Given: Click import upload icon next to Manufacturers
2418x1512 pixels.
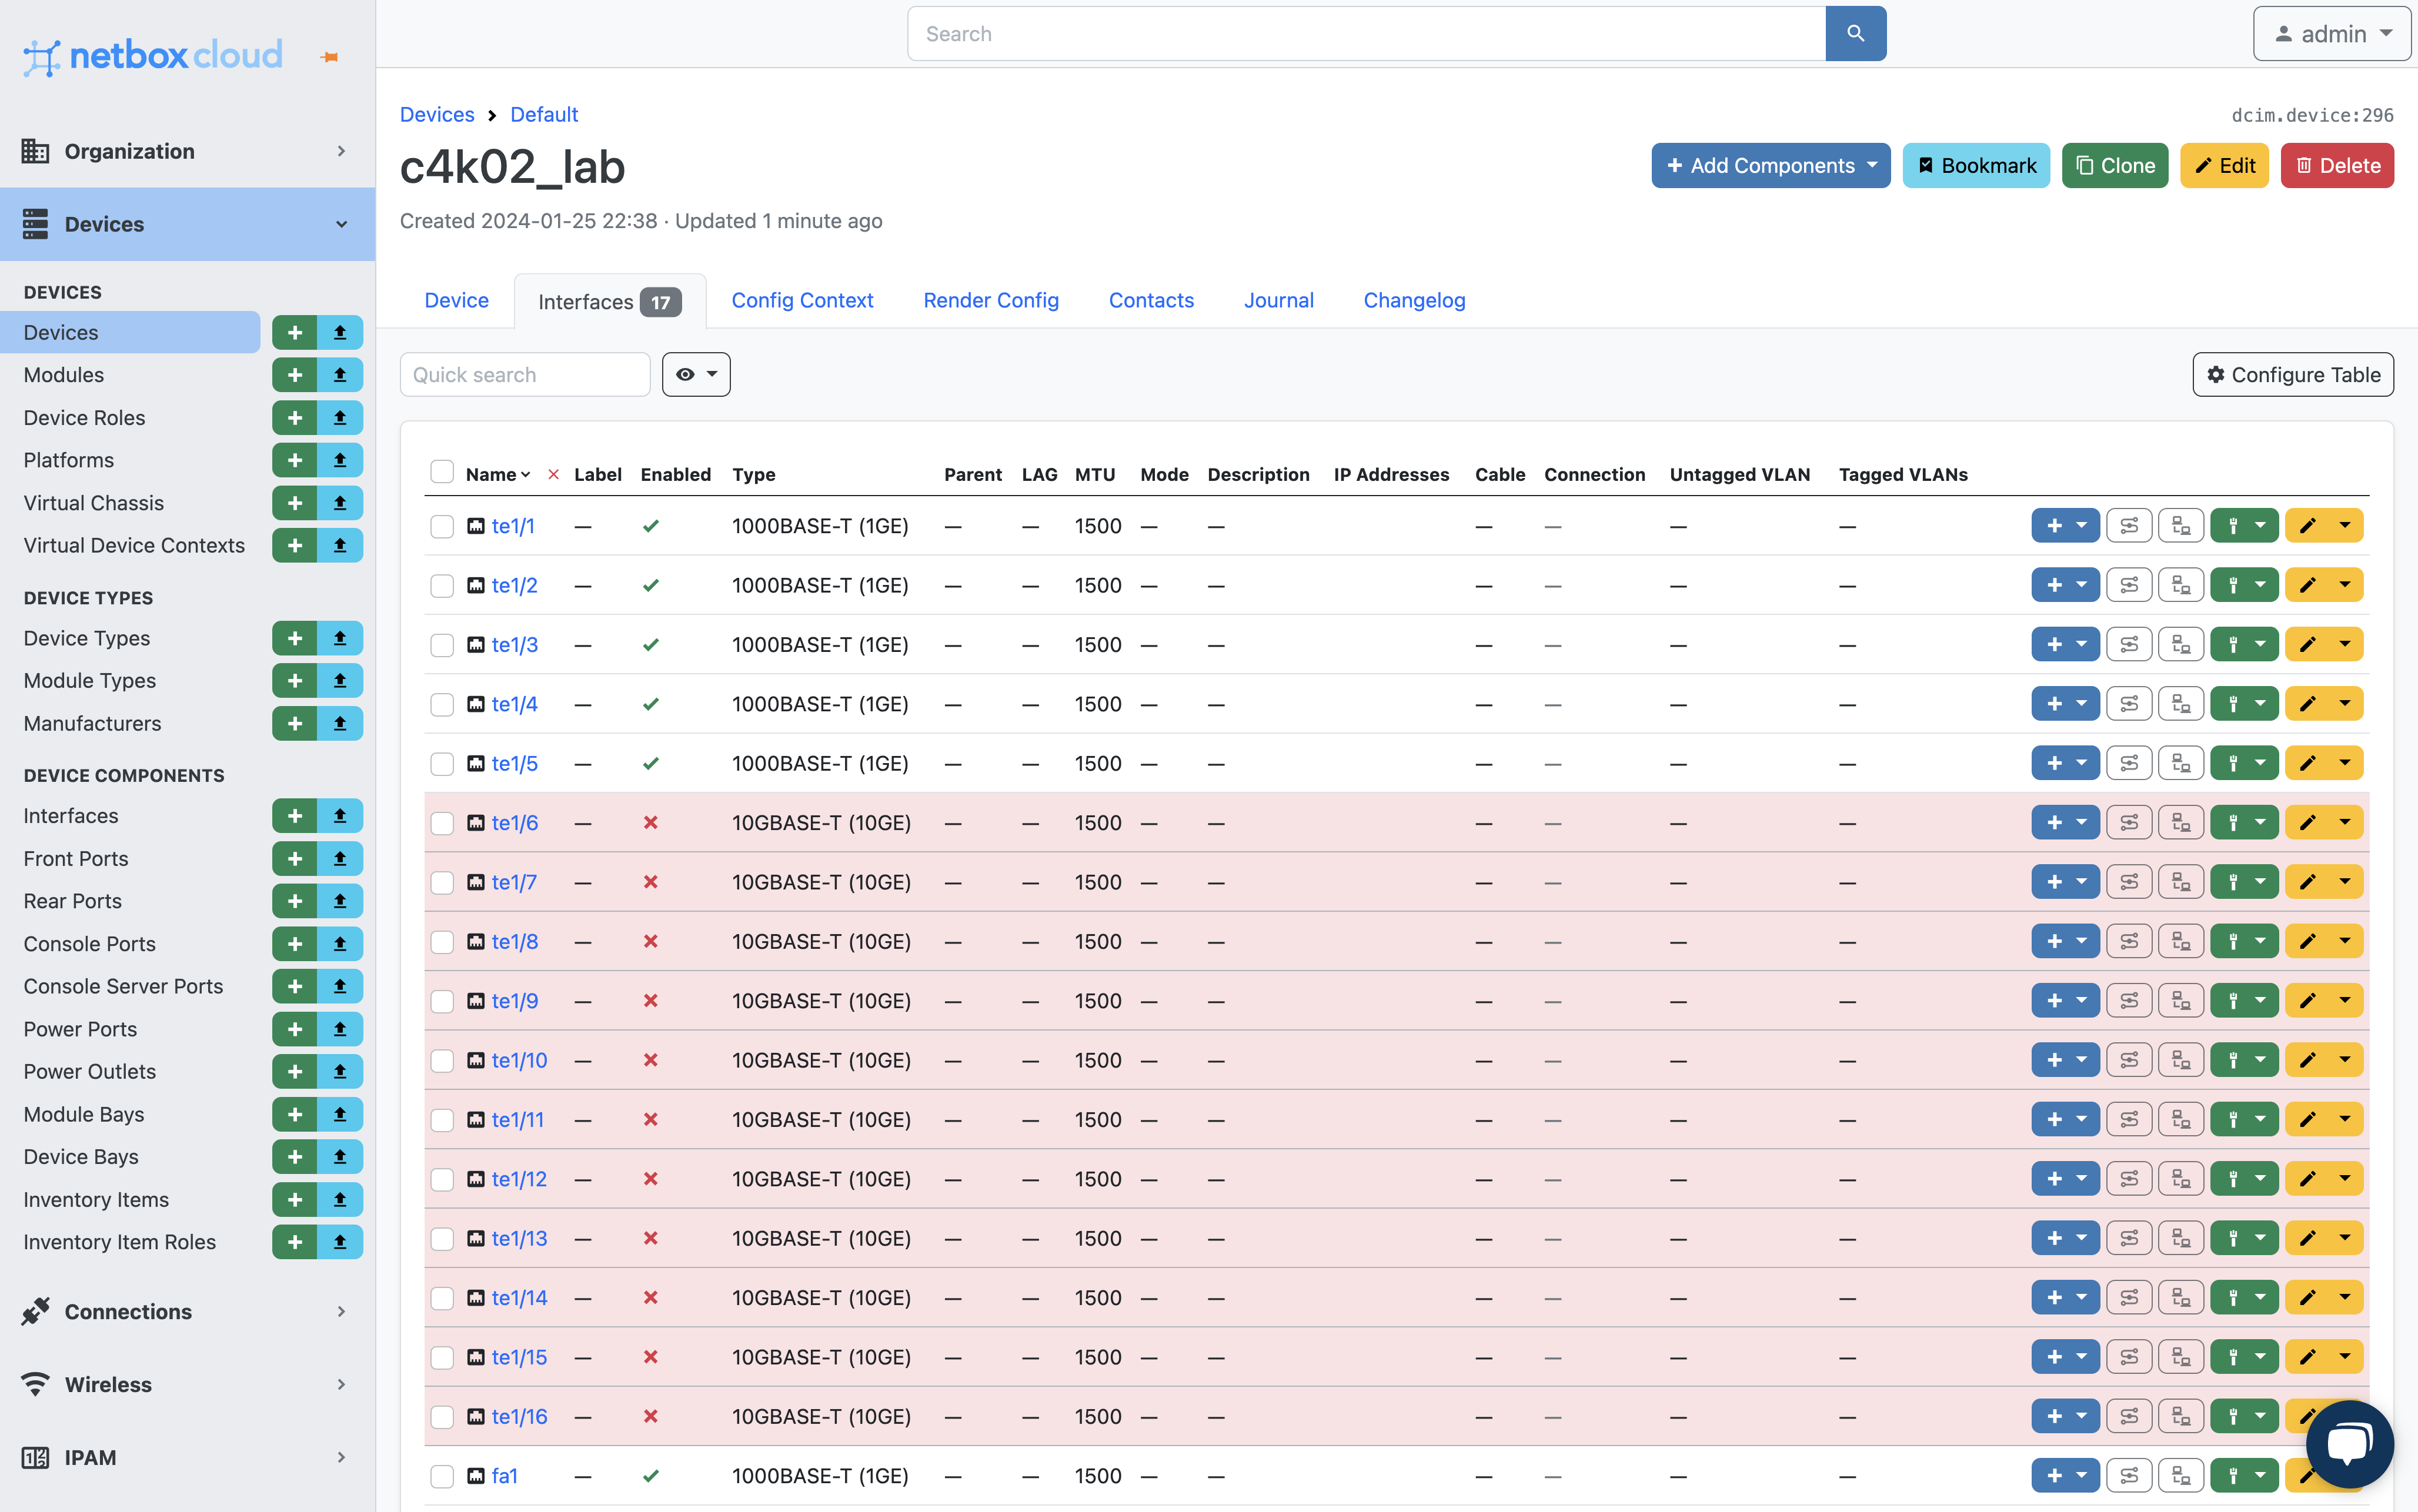Looking at the screenshot, I should [340, 723].
